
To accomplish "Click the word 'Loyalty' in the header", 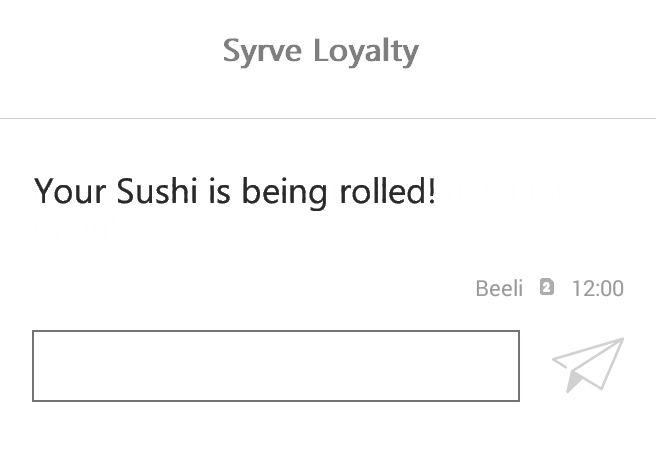I will (x=365, y=51).
